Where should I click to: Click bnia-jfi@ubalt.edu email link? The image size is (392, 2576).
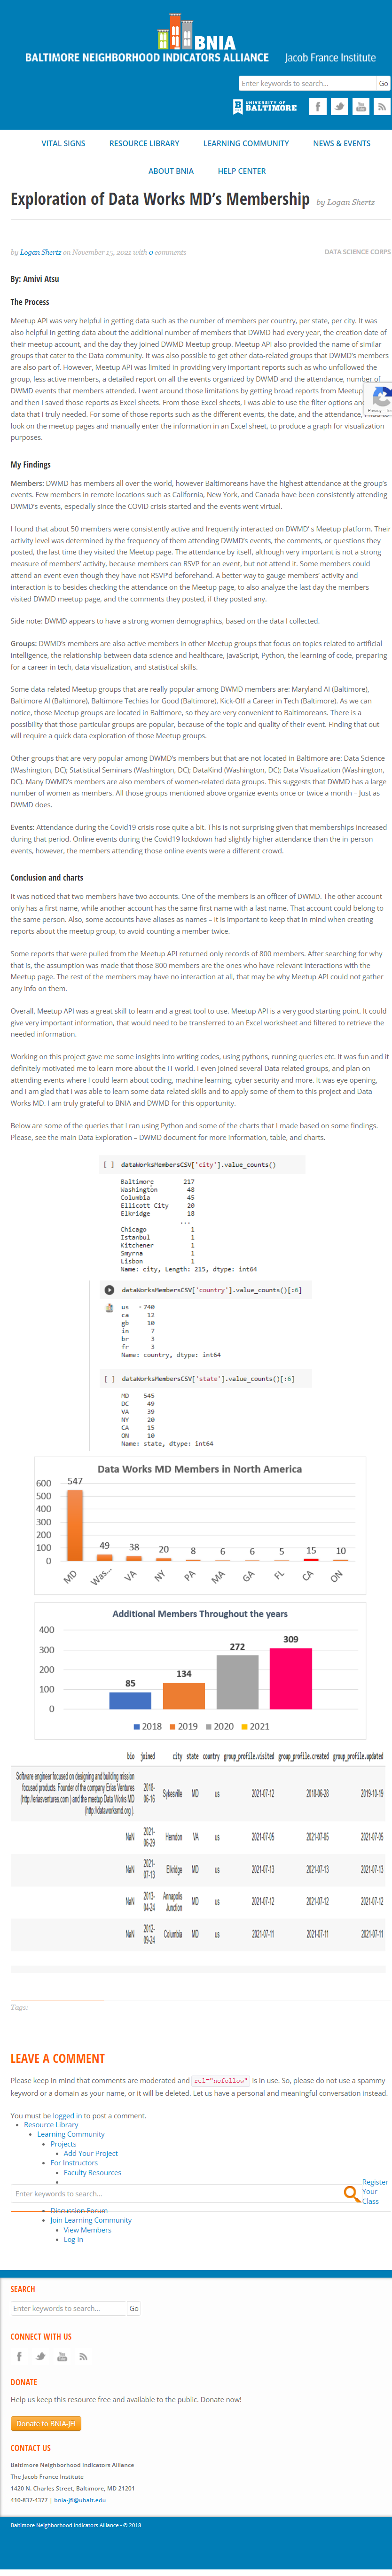(x=80, y=2500)
